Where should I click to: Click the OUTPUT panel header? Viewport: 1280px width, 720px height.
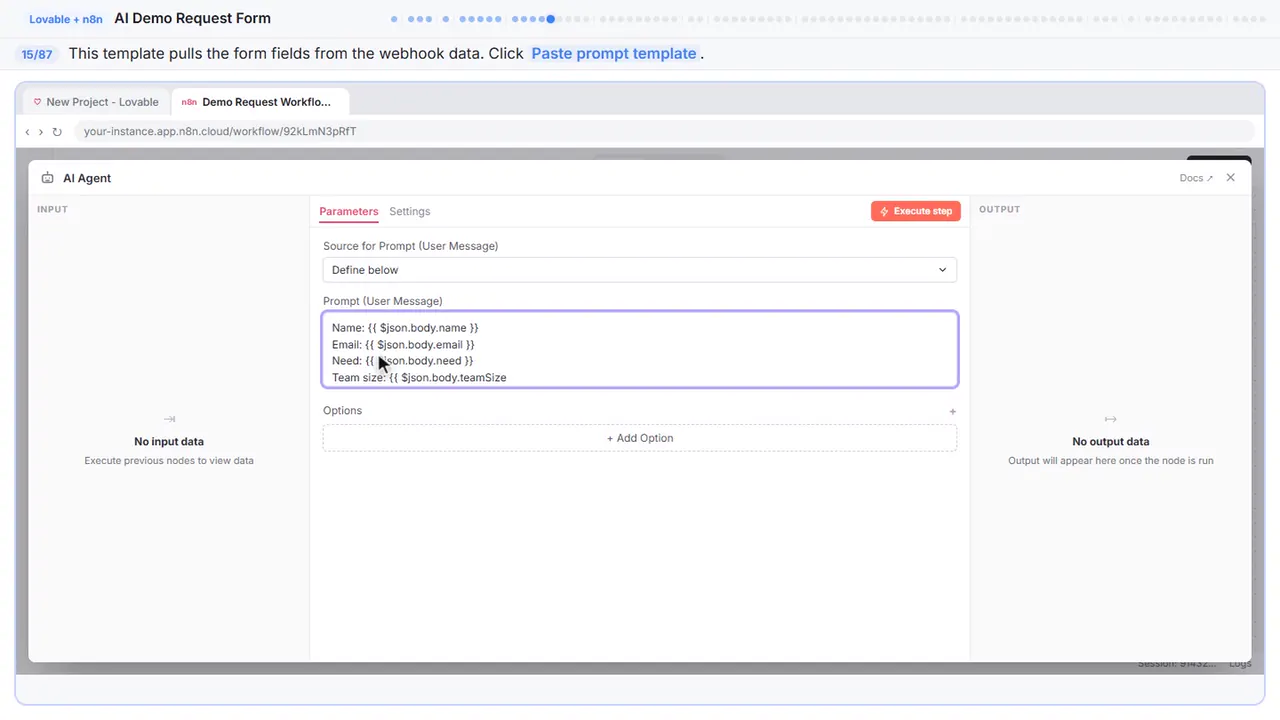click(x=999, y=209)
